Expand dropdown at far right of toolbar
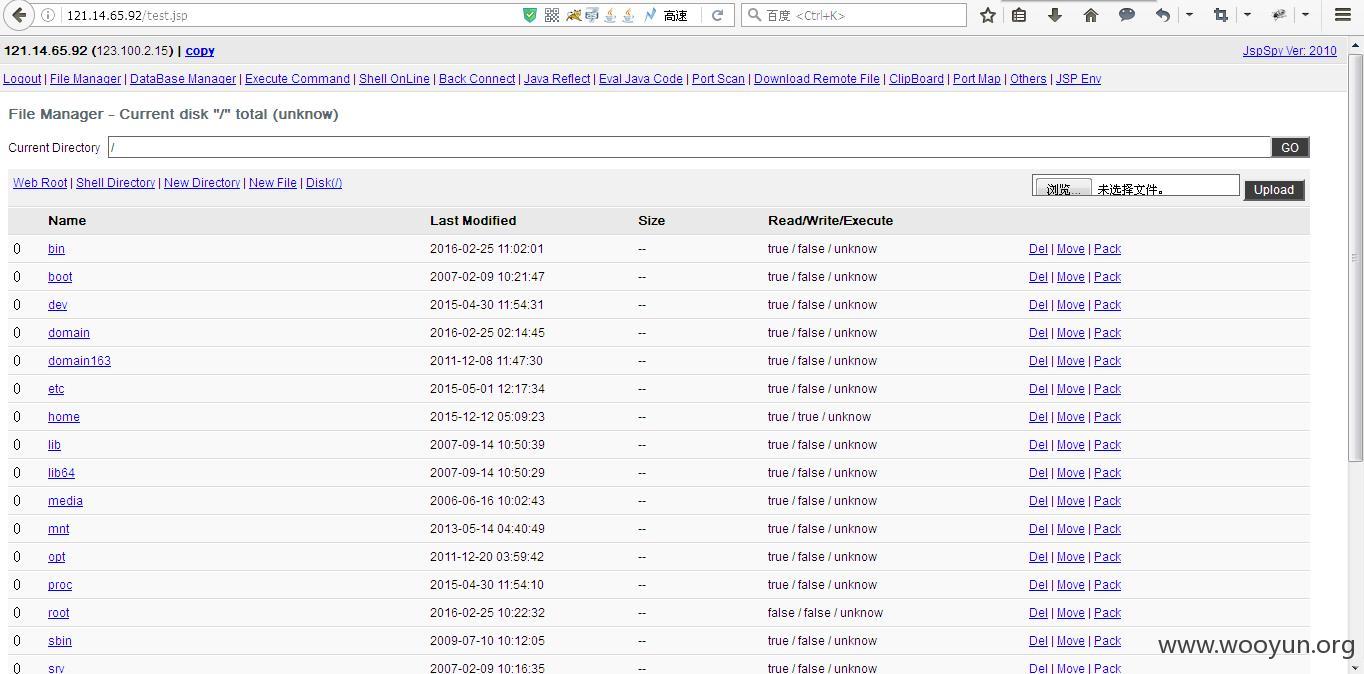Viewport: 1364px width, 674px height. click(x=1305, y=15)
